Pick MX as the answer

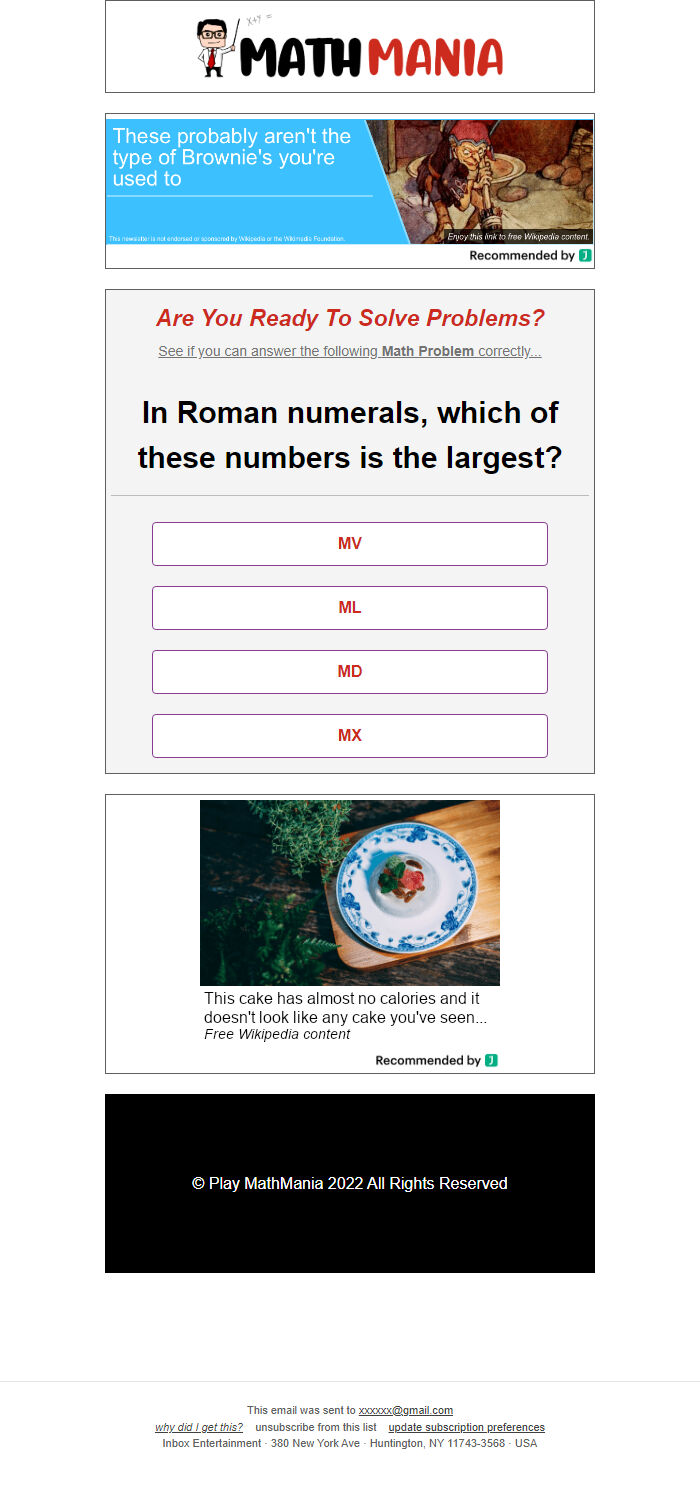click(350, 736)
